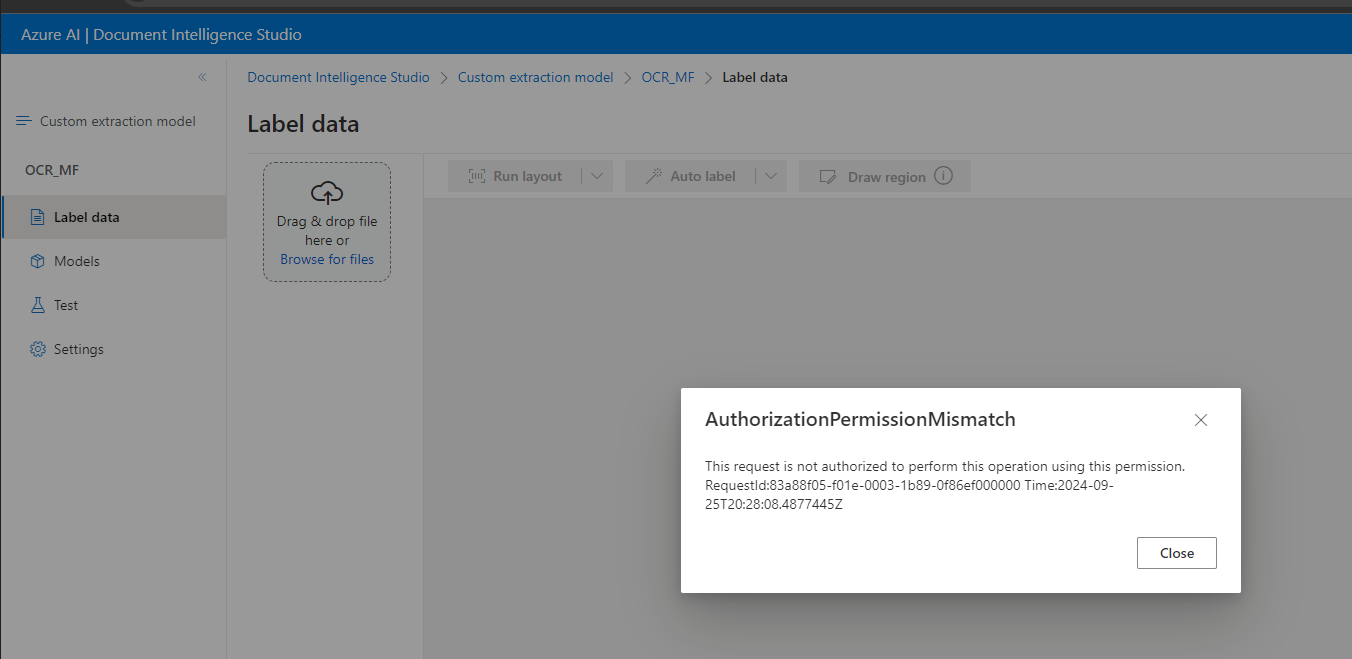Click the Azure AI header title

click(161, 35)
